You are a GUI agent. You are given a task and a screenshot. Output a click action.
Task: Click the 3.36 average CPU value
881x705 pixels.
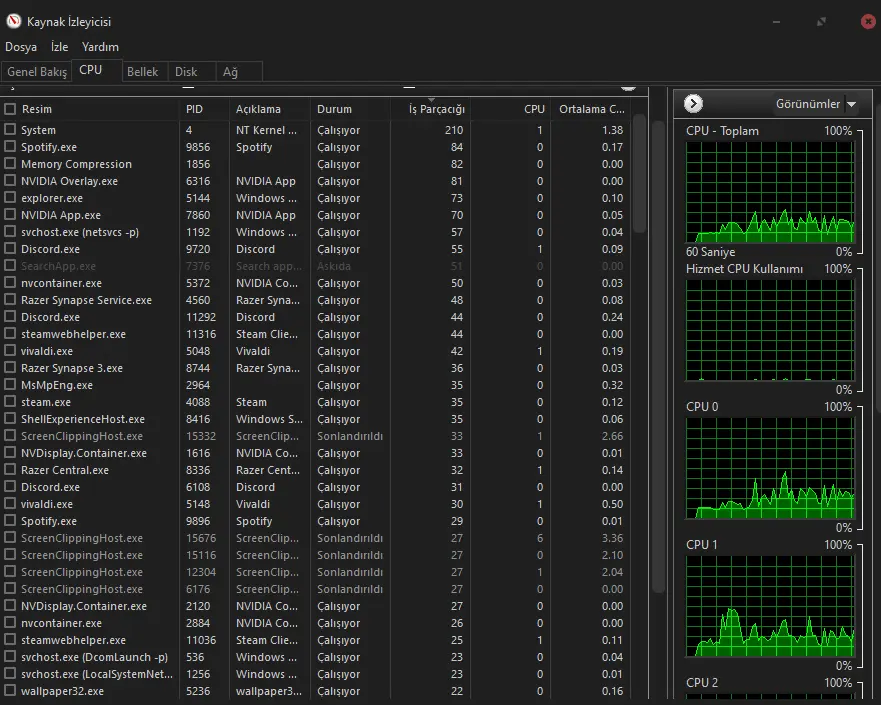[612, 538]
